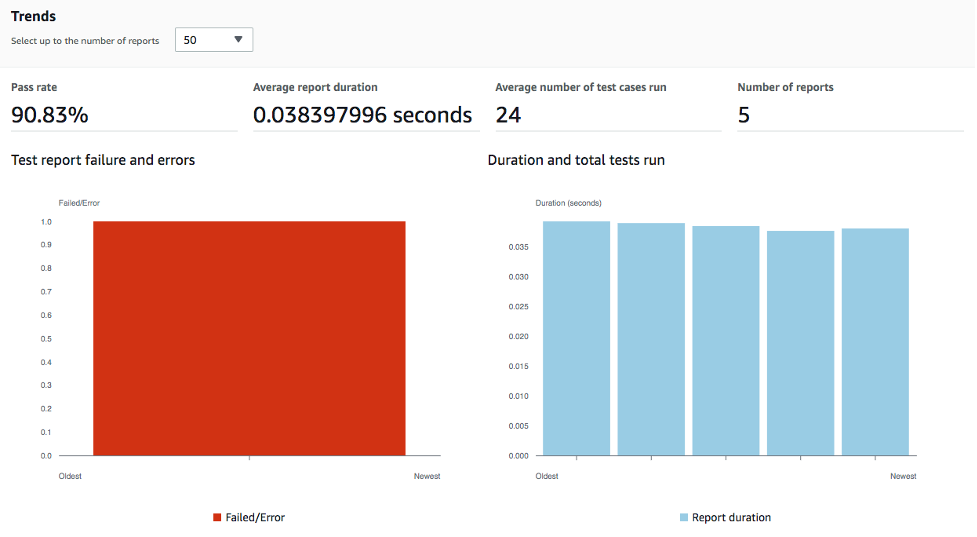Viewport: 977px width, 537px height.
Task: Click Oldest label under the failure chart
Action: 70,476
